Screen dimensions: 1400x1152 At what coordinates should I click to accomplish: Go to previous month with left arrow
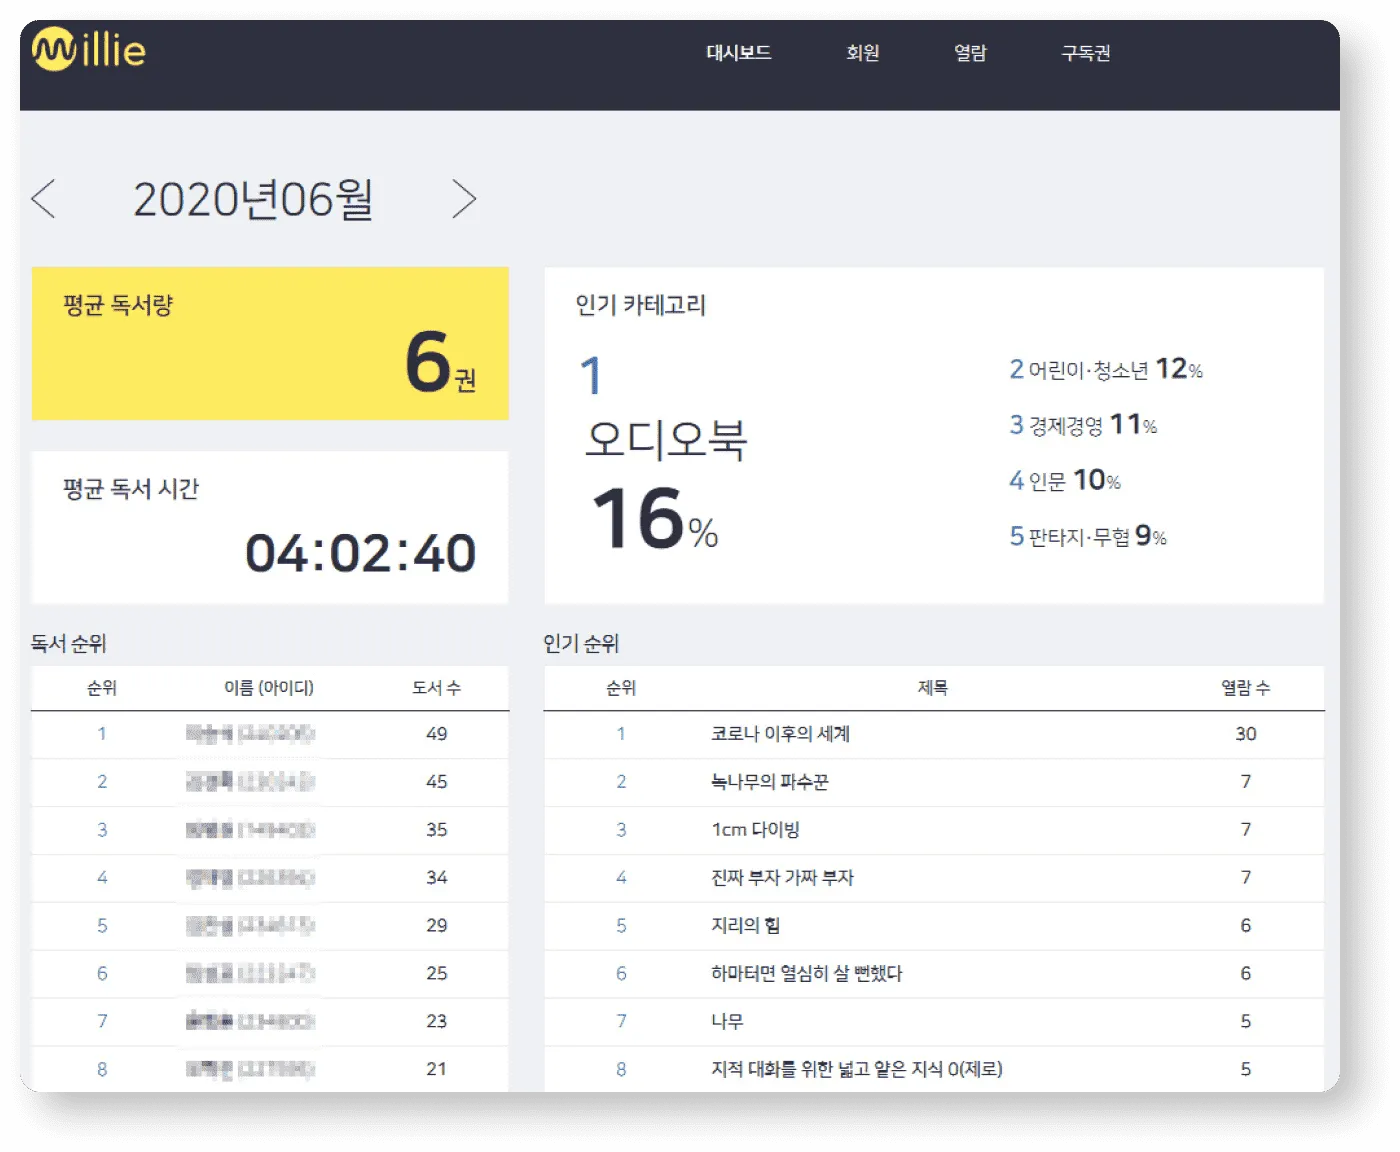pyautogui.click(x=42, y=199)
